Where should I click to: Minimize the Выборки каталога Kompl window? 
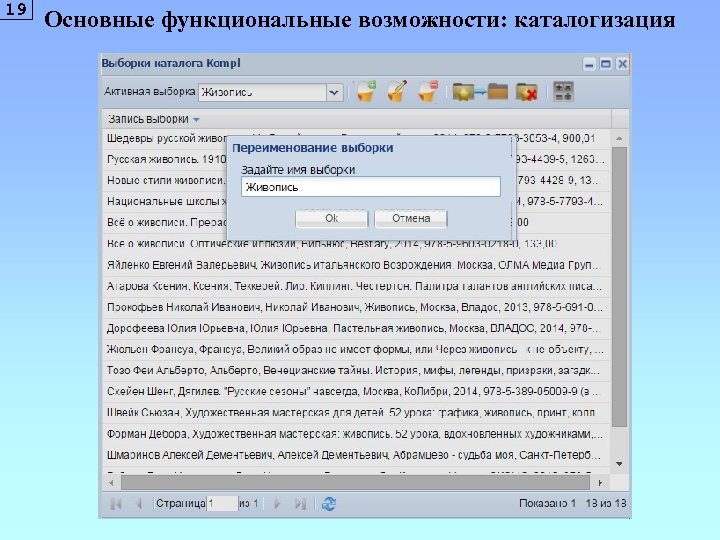(x=589, y=64)
